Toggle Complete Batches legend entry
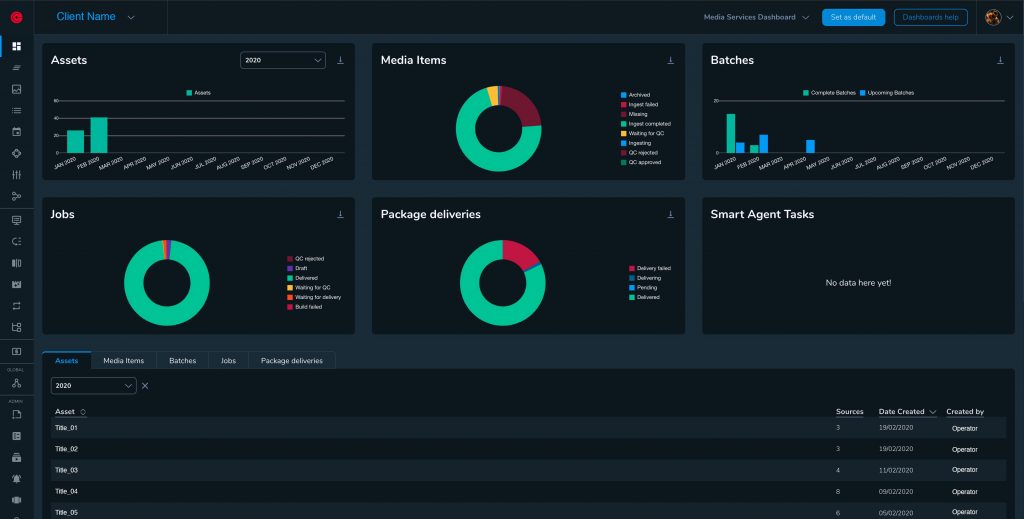The width and height of the screenshot is (1024, 519). pos(829,93)
